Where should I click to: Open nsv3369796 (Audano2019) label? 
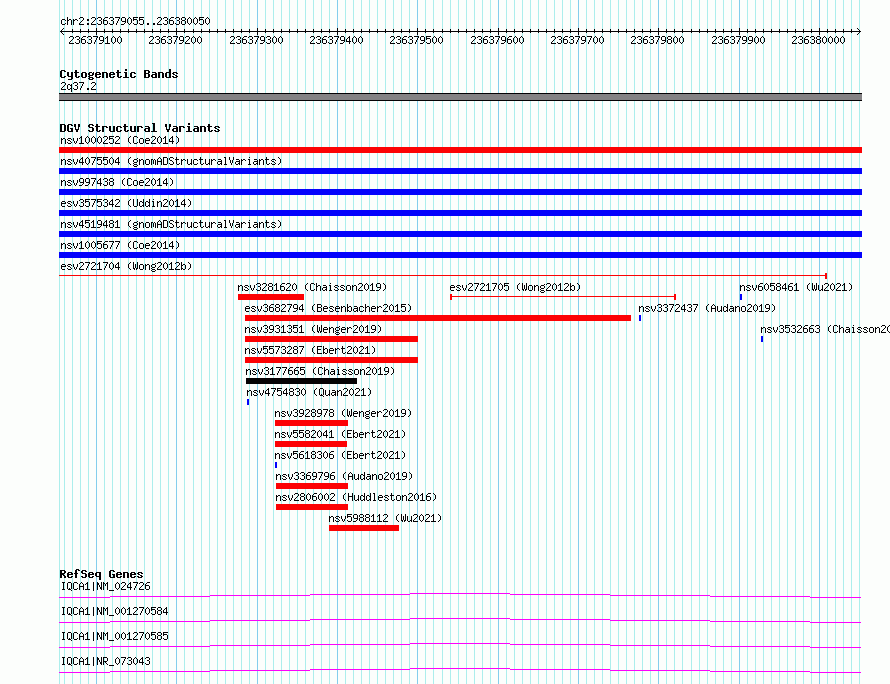pyautogui.click(x=344, y=476)
